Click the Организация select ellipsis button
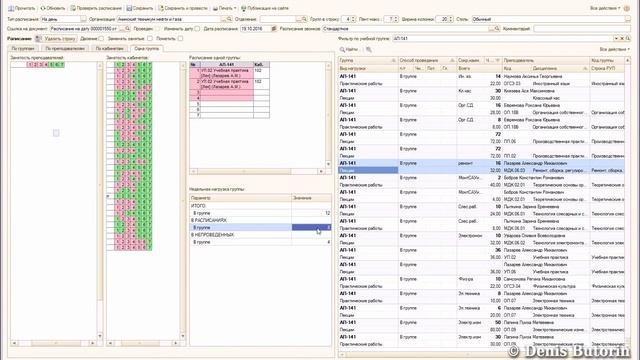This screenshot has width=640, height=360. [223, 19]
